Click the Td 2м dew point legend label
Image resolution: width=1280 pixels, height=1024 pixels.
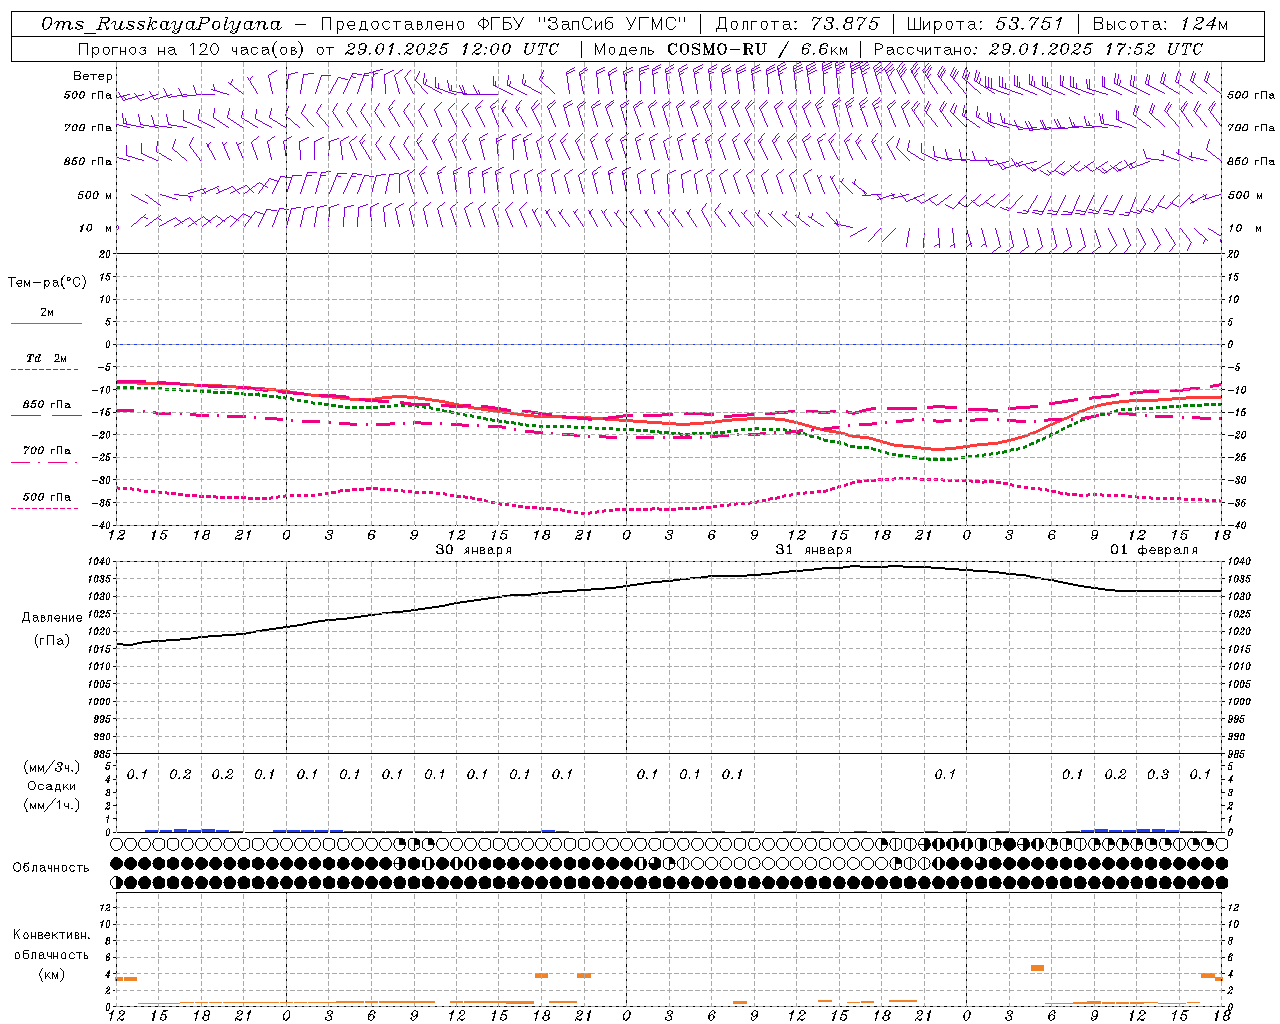point(47,358)
